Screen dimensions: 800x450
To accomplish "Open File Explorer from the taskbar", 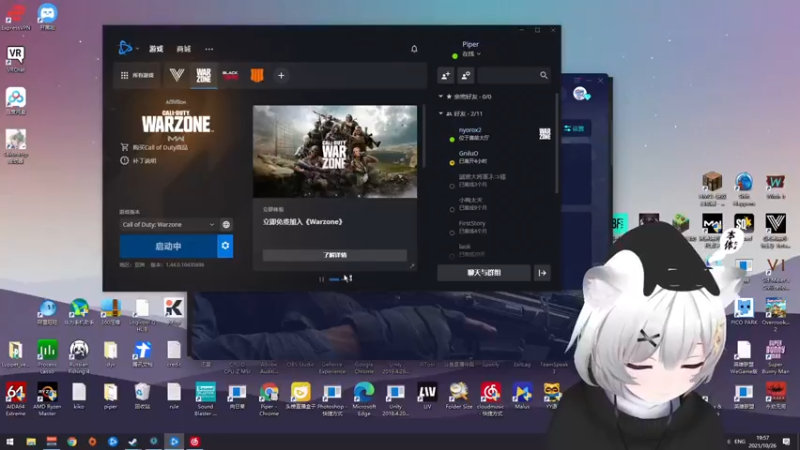I will 31,442.
